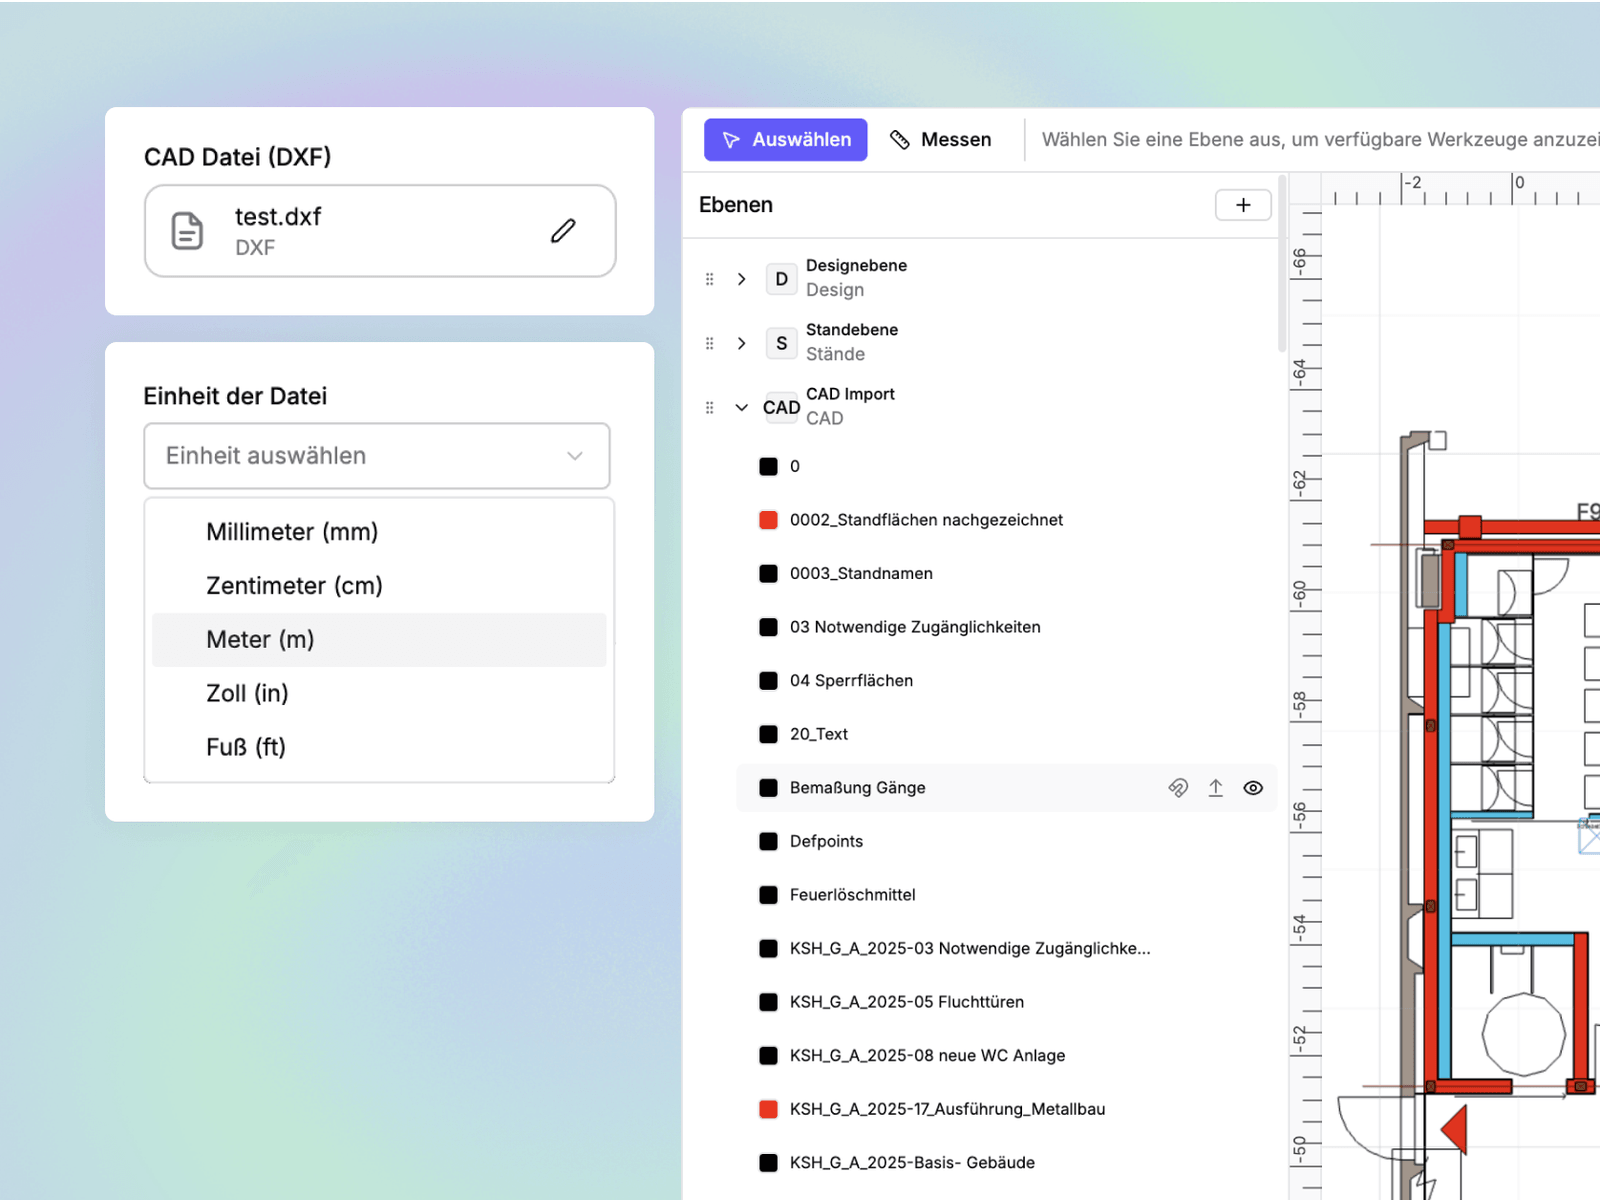Click the drag handle beside CAD Import

(x=710, y=408)
